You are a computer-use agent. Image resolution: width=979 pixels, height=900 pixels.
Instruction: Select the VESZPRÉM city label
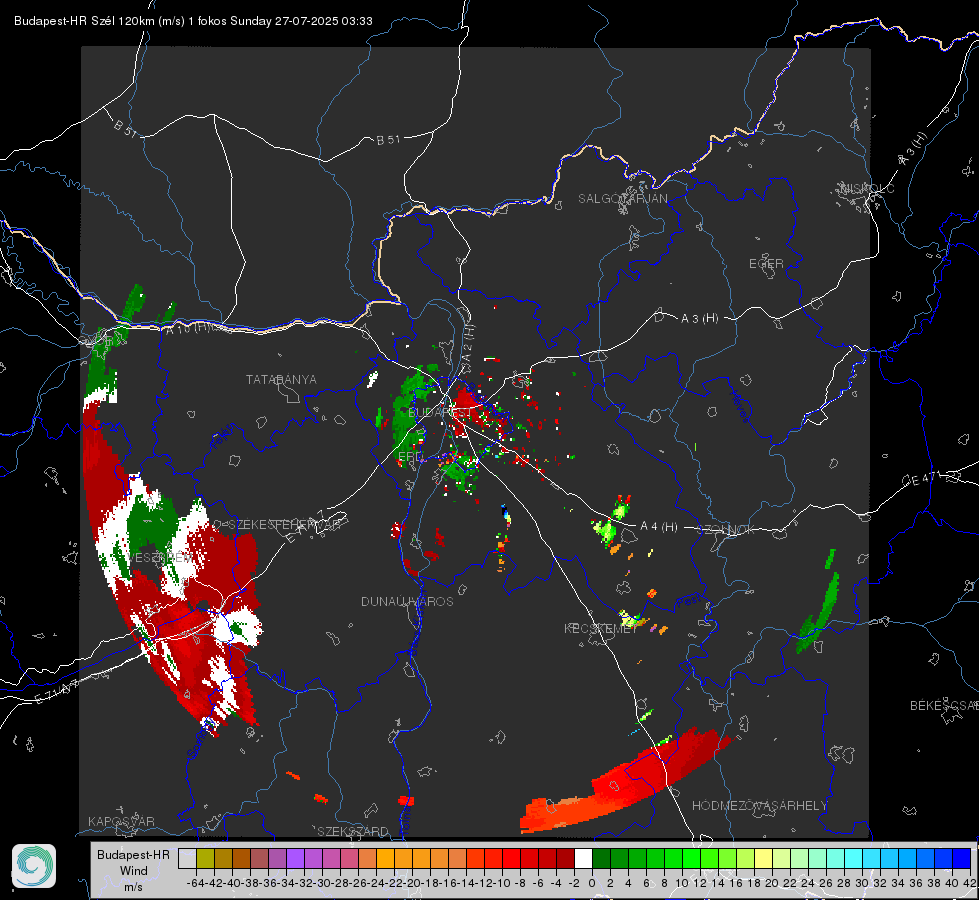click(160, 558)
